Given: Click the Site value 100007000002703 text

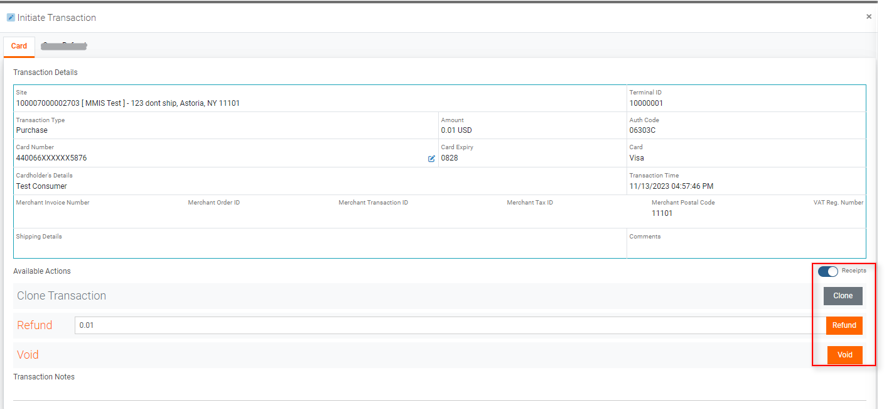Looking at the screenshot, I should click(128, 104).
